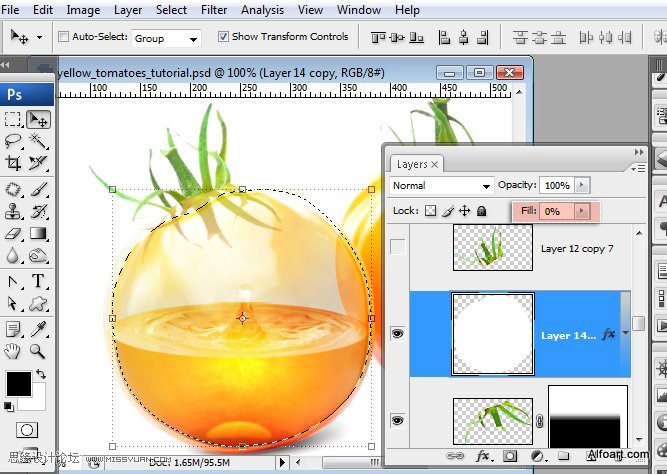The image size is (667, 474).
Task: Open the Opacity slider arrow
Action: point(582,185)
